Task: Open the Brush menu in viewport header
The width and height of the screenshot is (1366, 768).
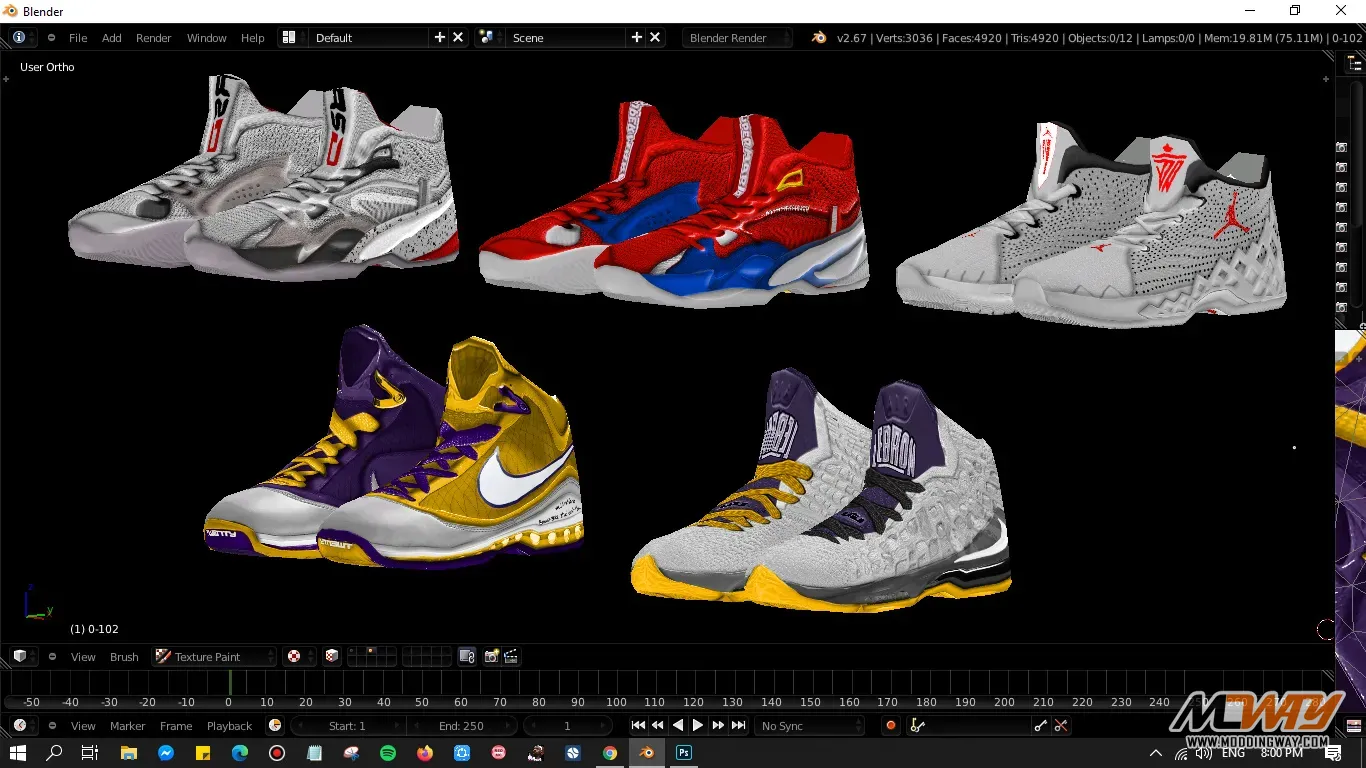Action: coord(124,657)
